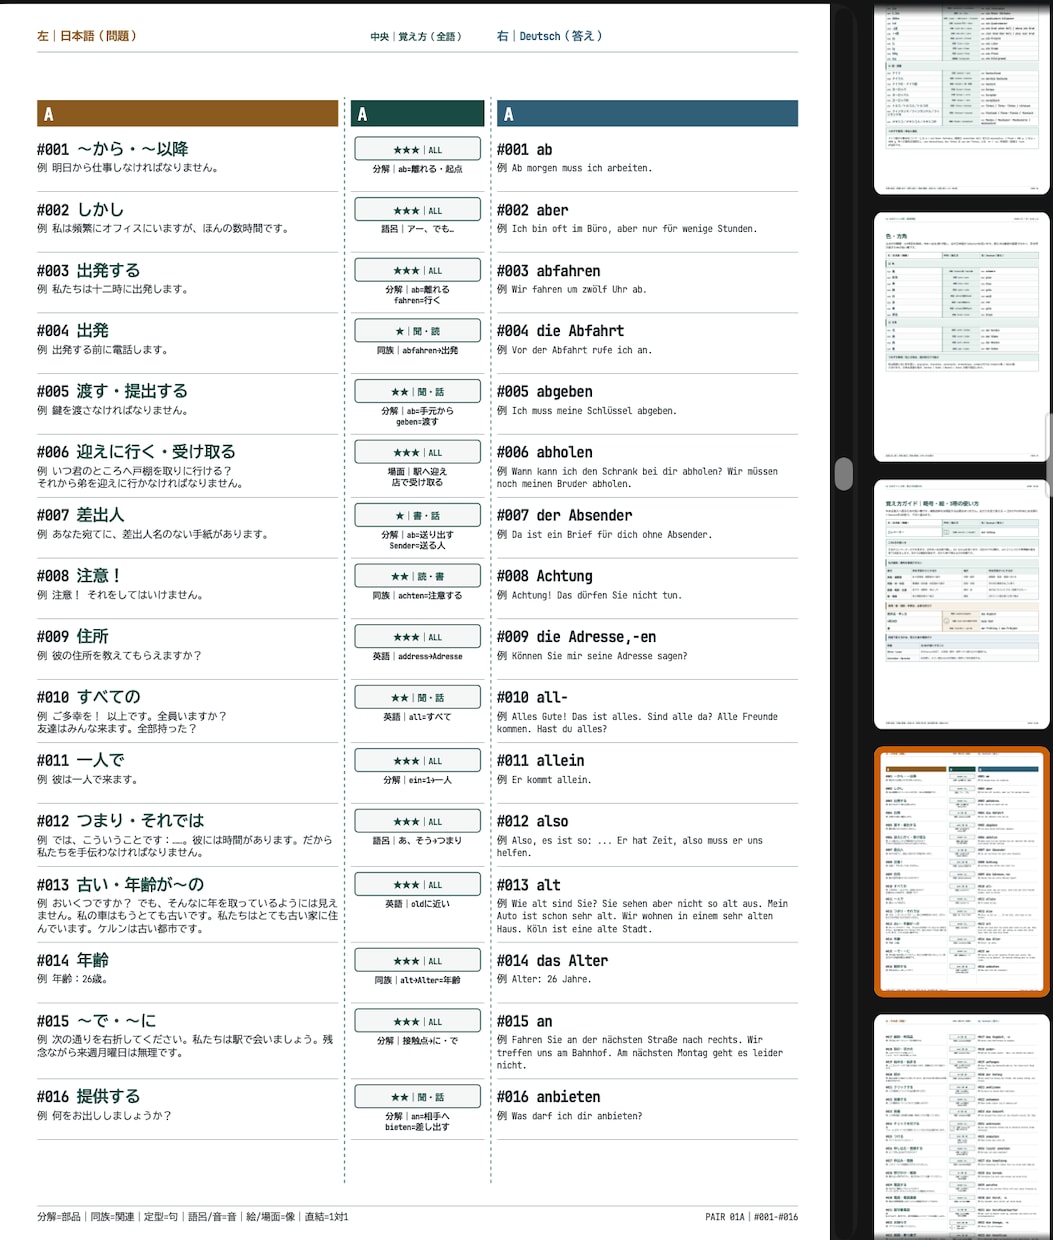Click the '★ | 聞・読' badge for #004
The height and width of the screenshot is (1240, 1053).
418,331
